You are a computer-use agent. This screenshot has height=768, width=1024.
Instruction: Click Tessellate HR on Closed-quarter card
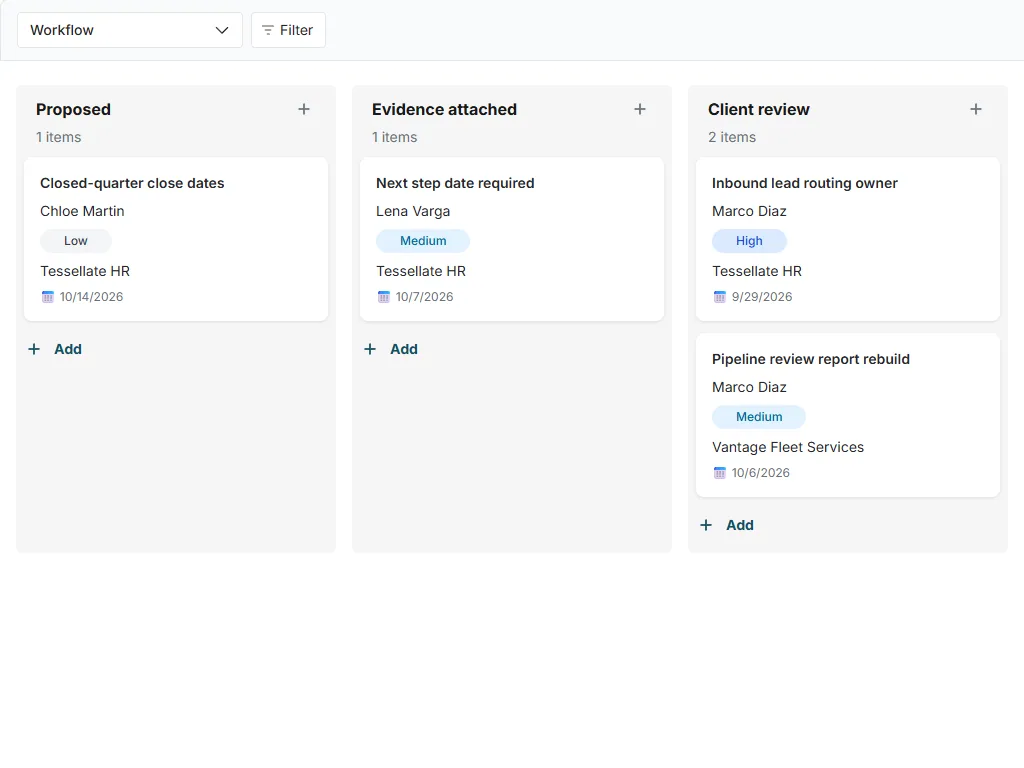(x=85, y=271)
